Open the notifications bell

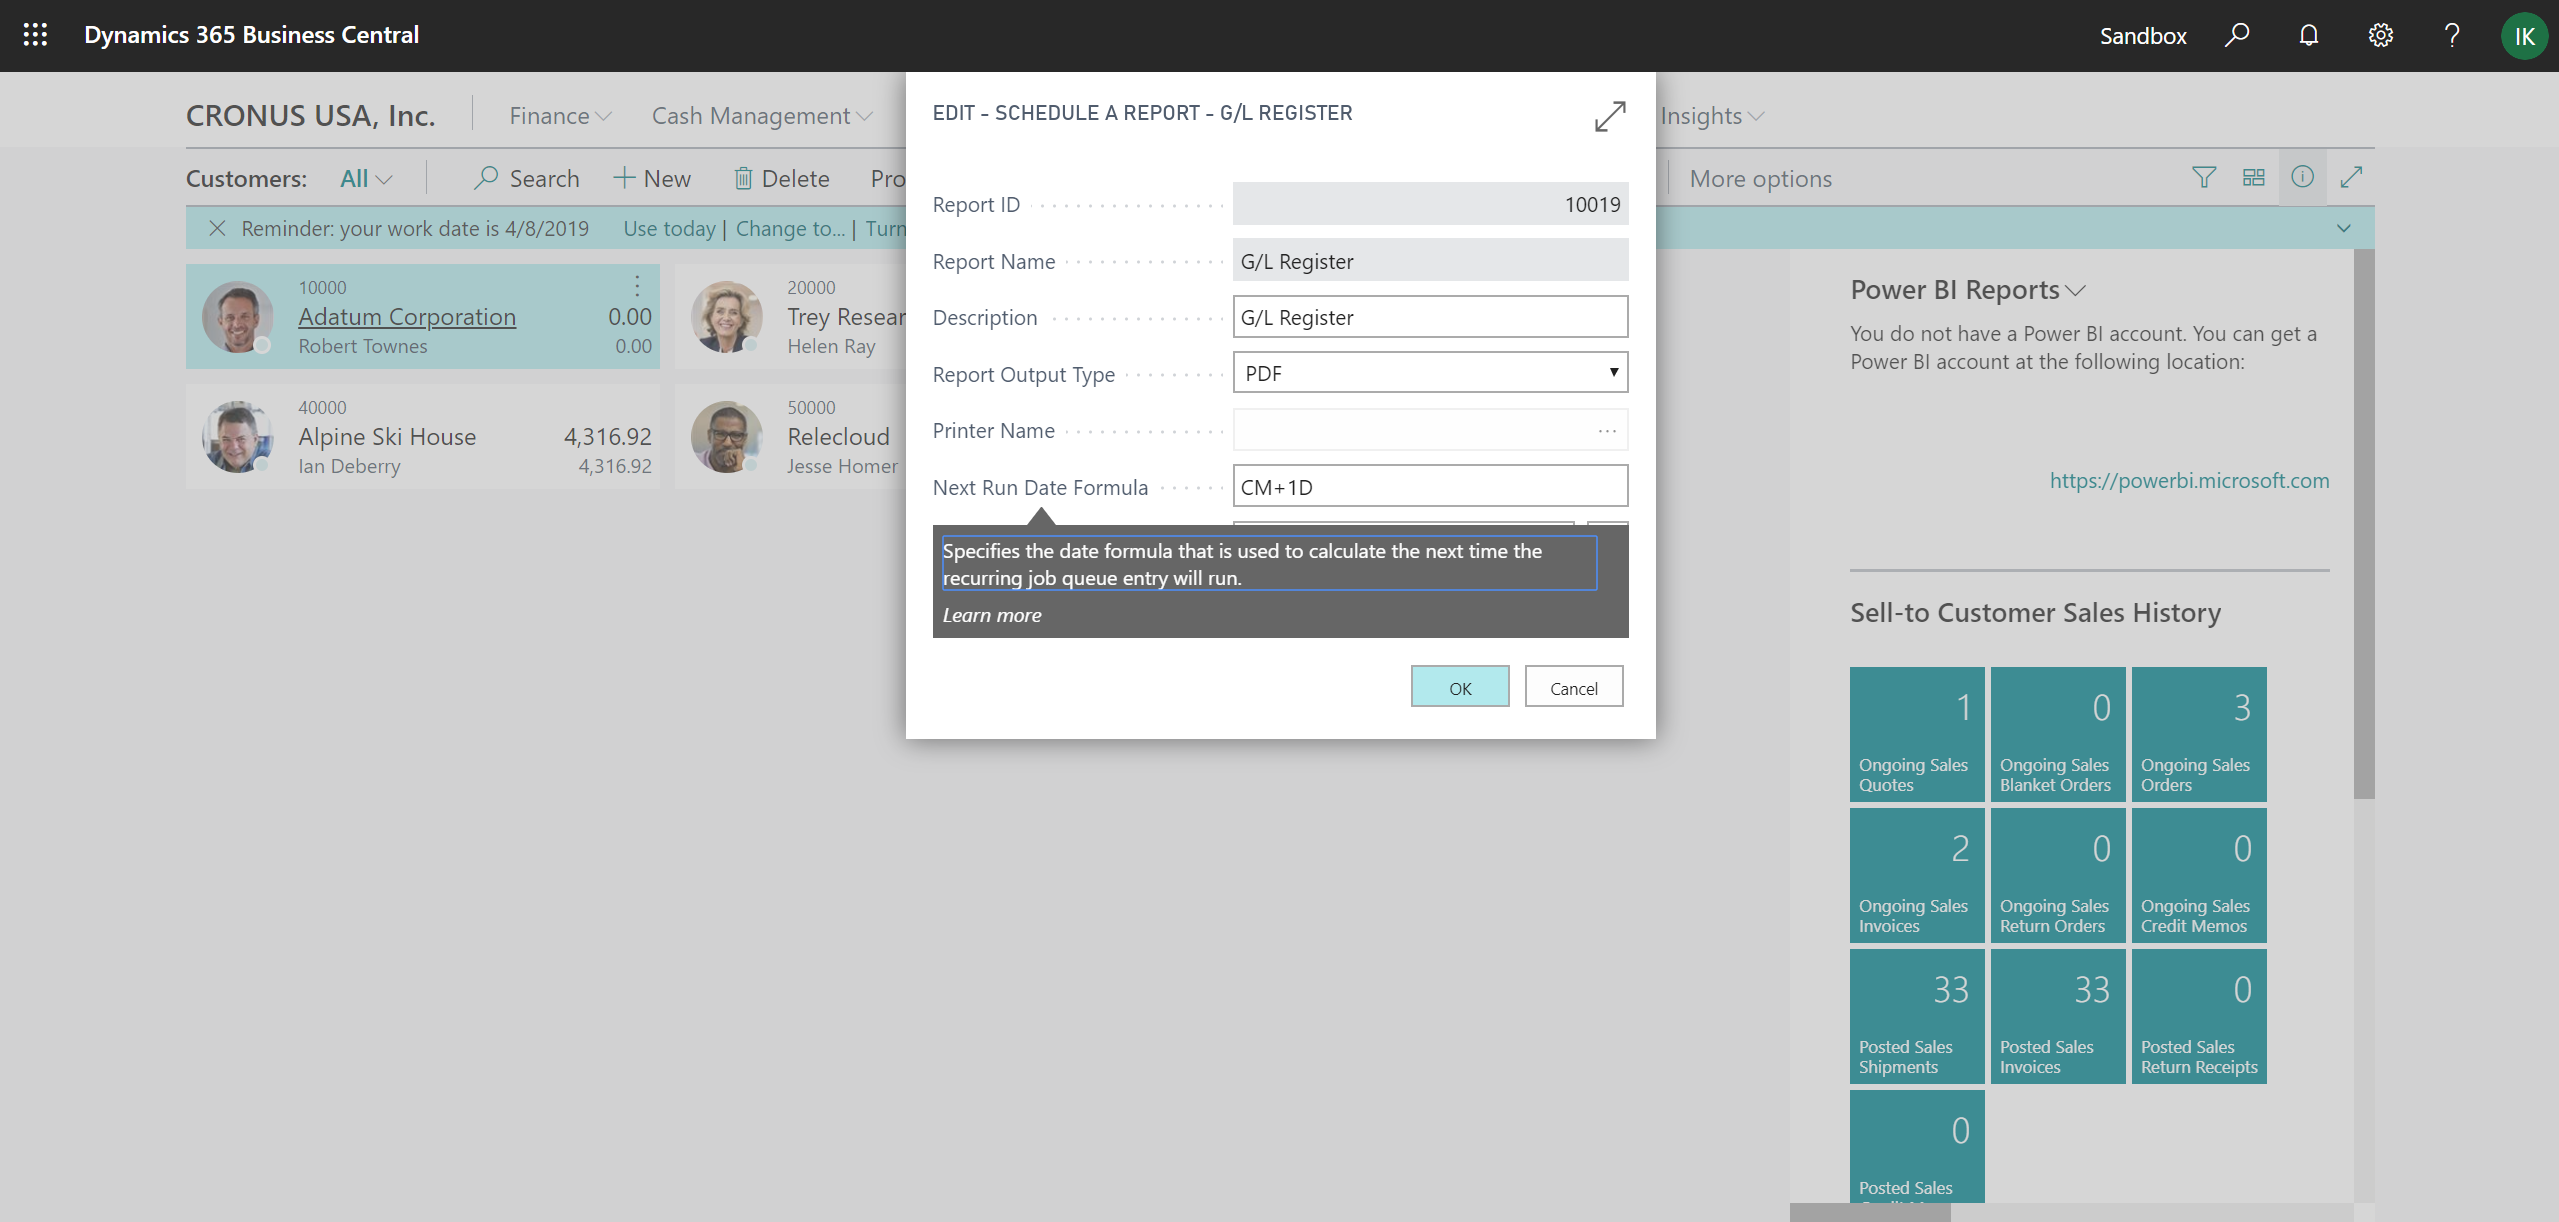[x=2308, y=35]
